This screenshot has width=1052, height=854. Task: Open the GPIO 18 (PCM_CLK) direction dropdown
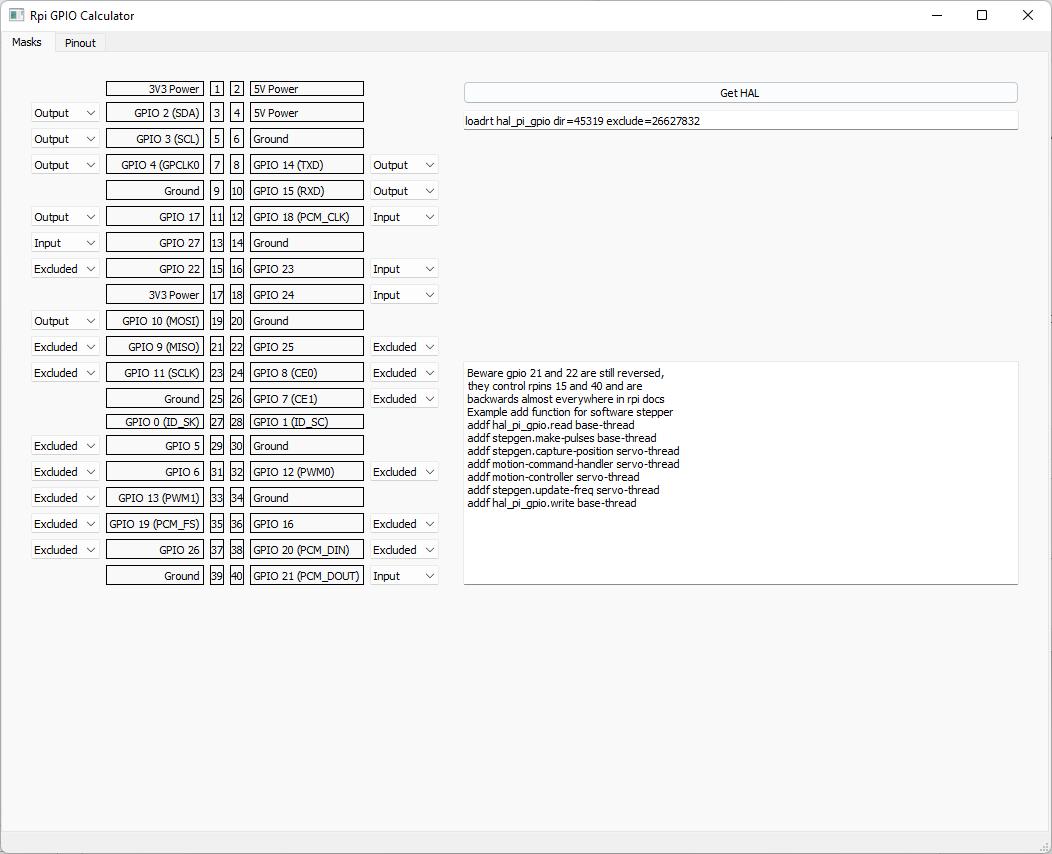tap(404, 217)
